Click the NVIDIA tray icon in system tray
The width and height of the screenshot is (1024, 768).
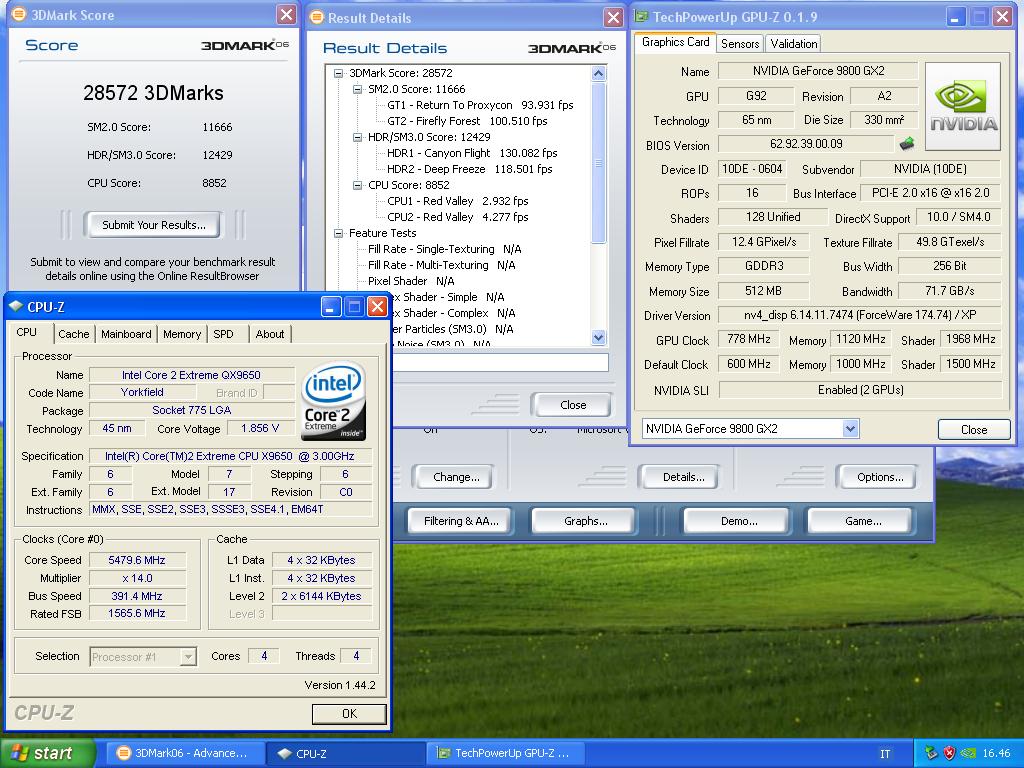[968, 753]
